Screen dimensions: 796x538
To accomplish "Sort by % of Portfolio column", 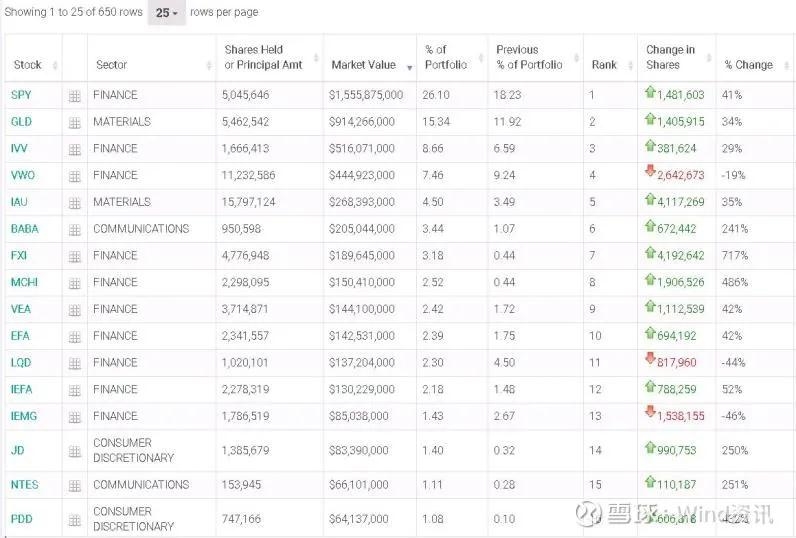I will tap(452, 58).
